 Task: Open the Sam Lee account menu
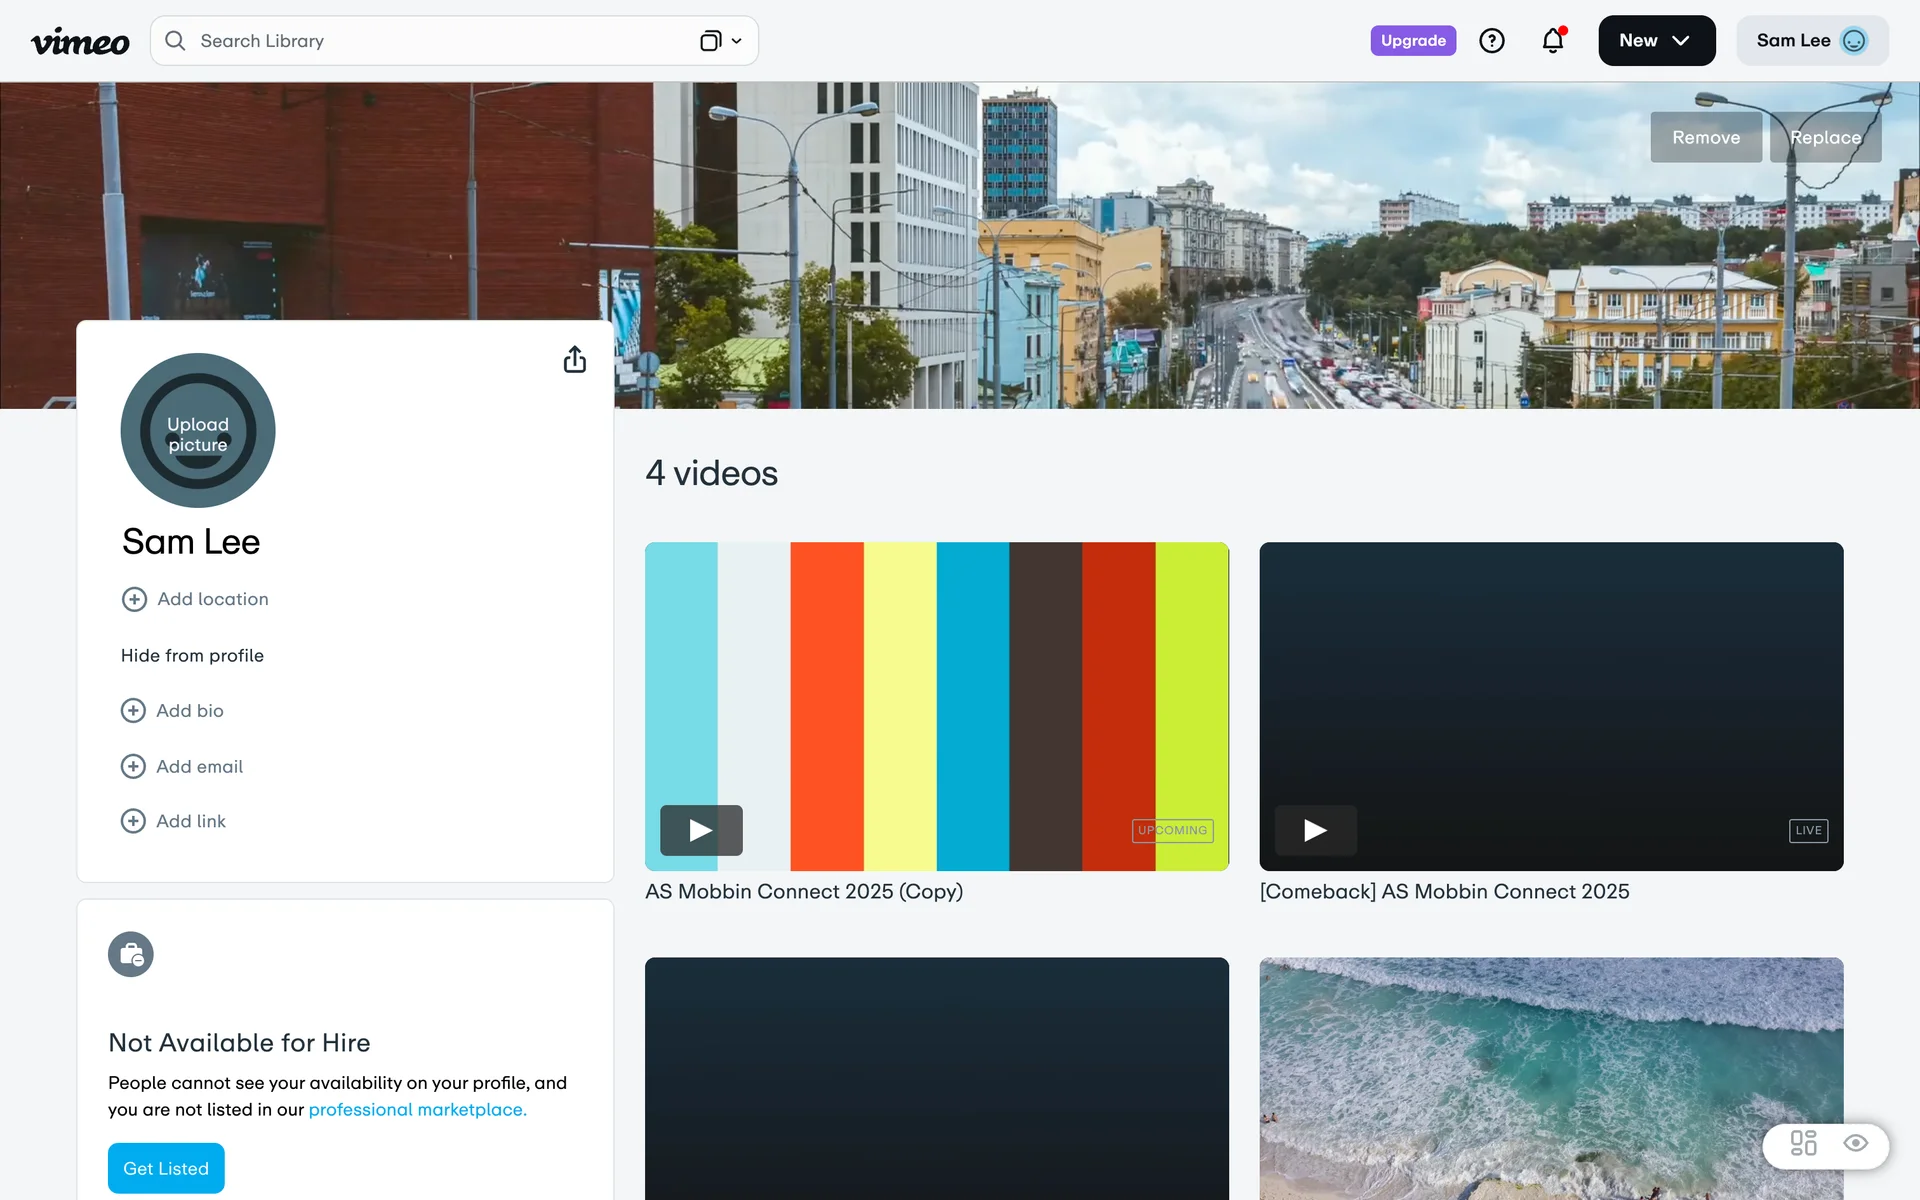pos(1811,41)
